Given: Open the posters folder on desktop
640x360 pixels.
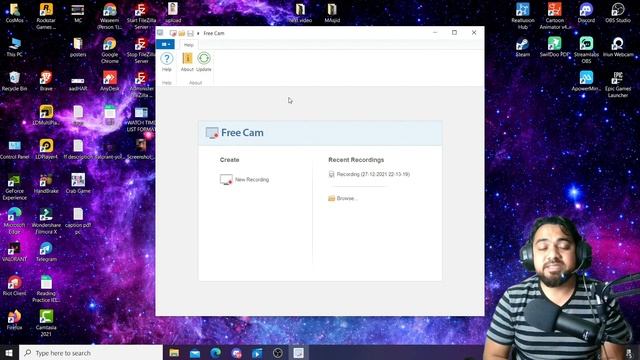Looking at the screenshot, I should click(78, 47).
